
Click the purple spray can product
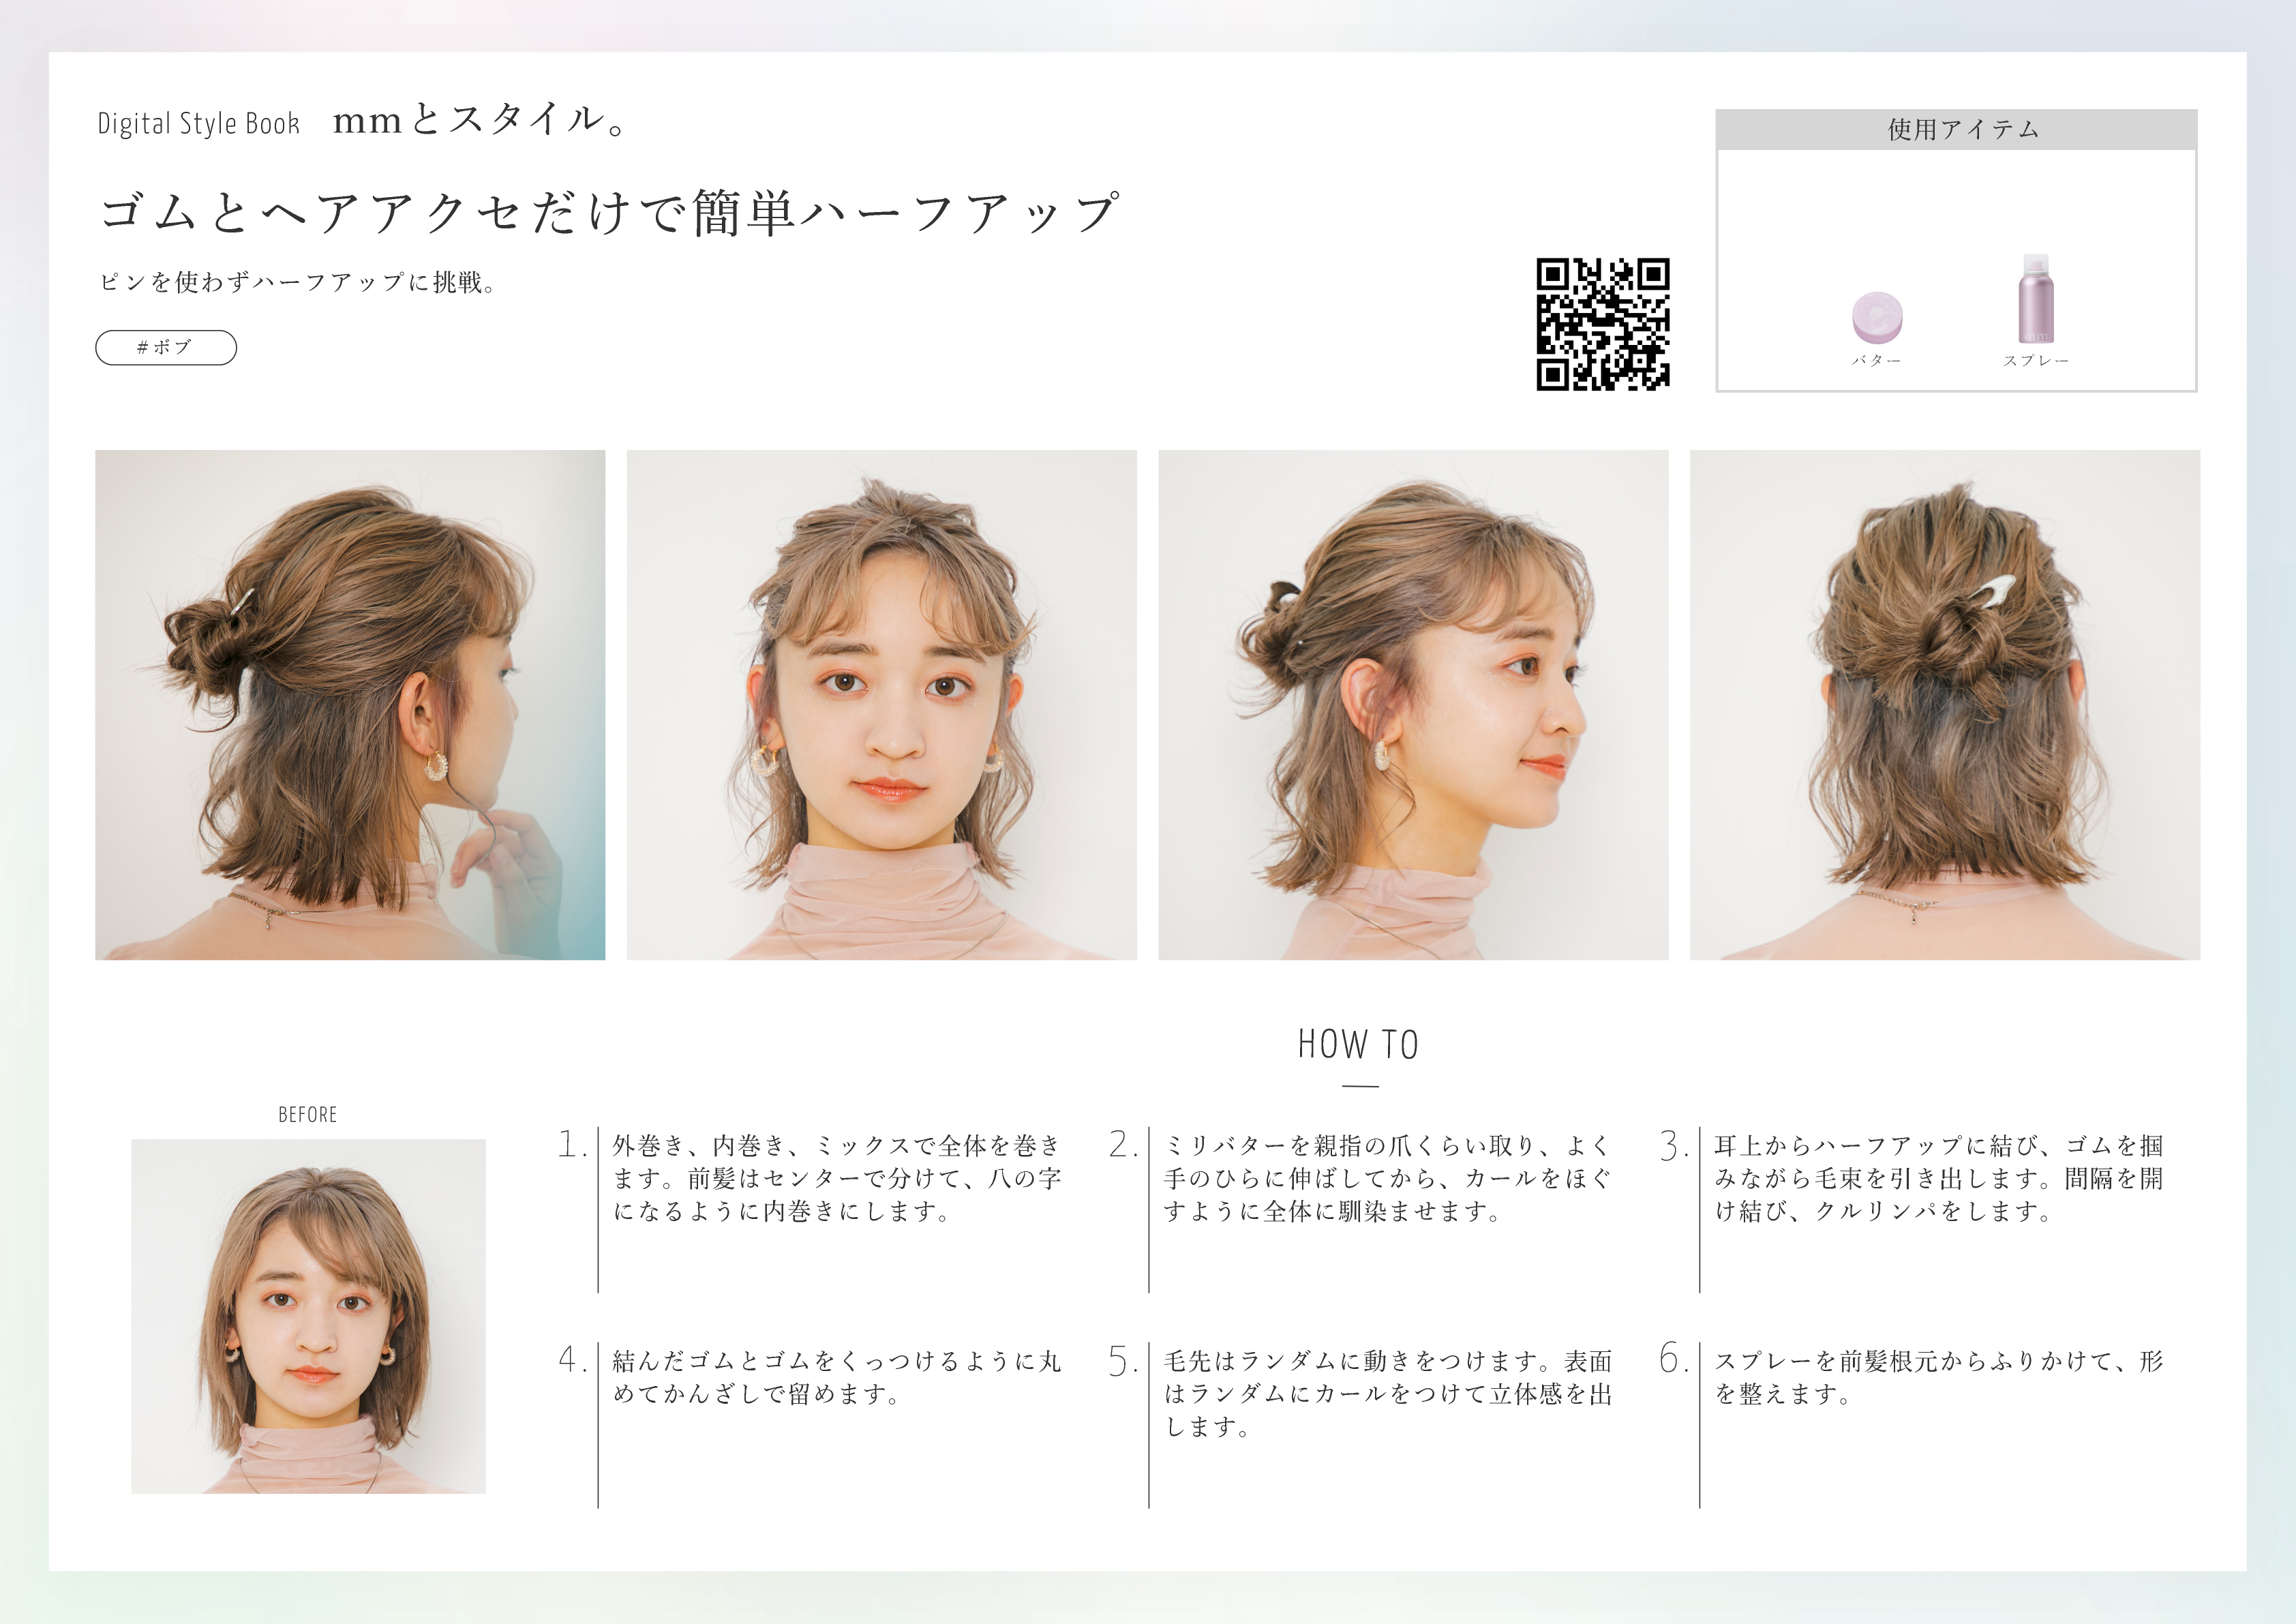pyautogui.click(x=2035, y=299)
